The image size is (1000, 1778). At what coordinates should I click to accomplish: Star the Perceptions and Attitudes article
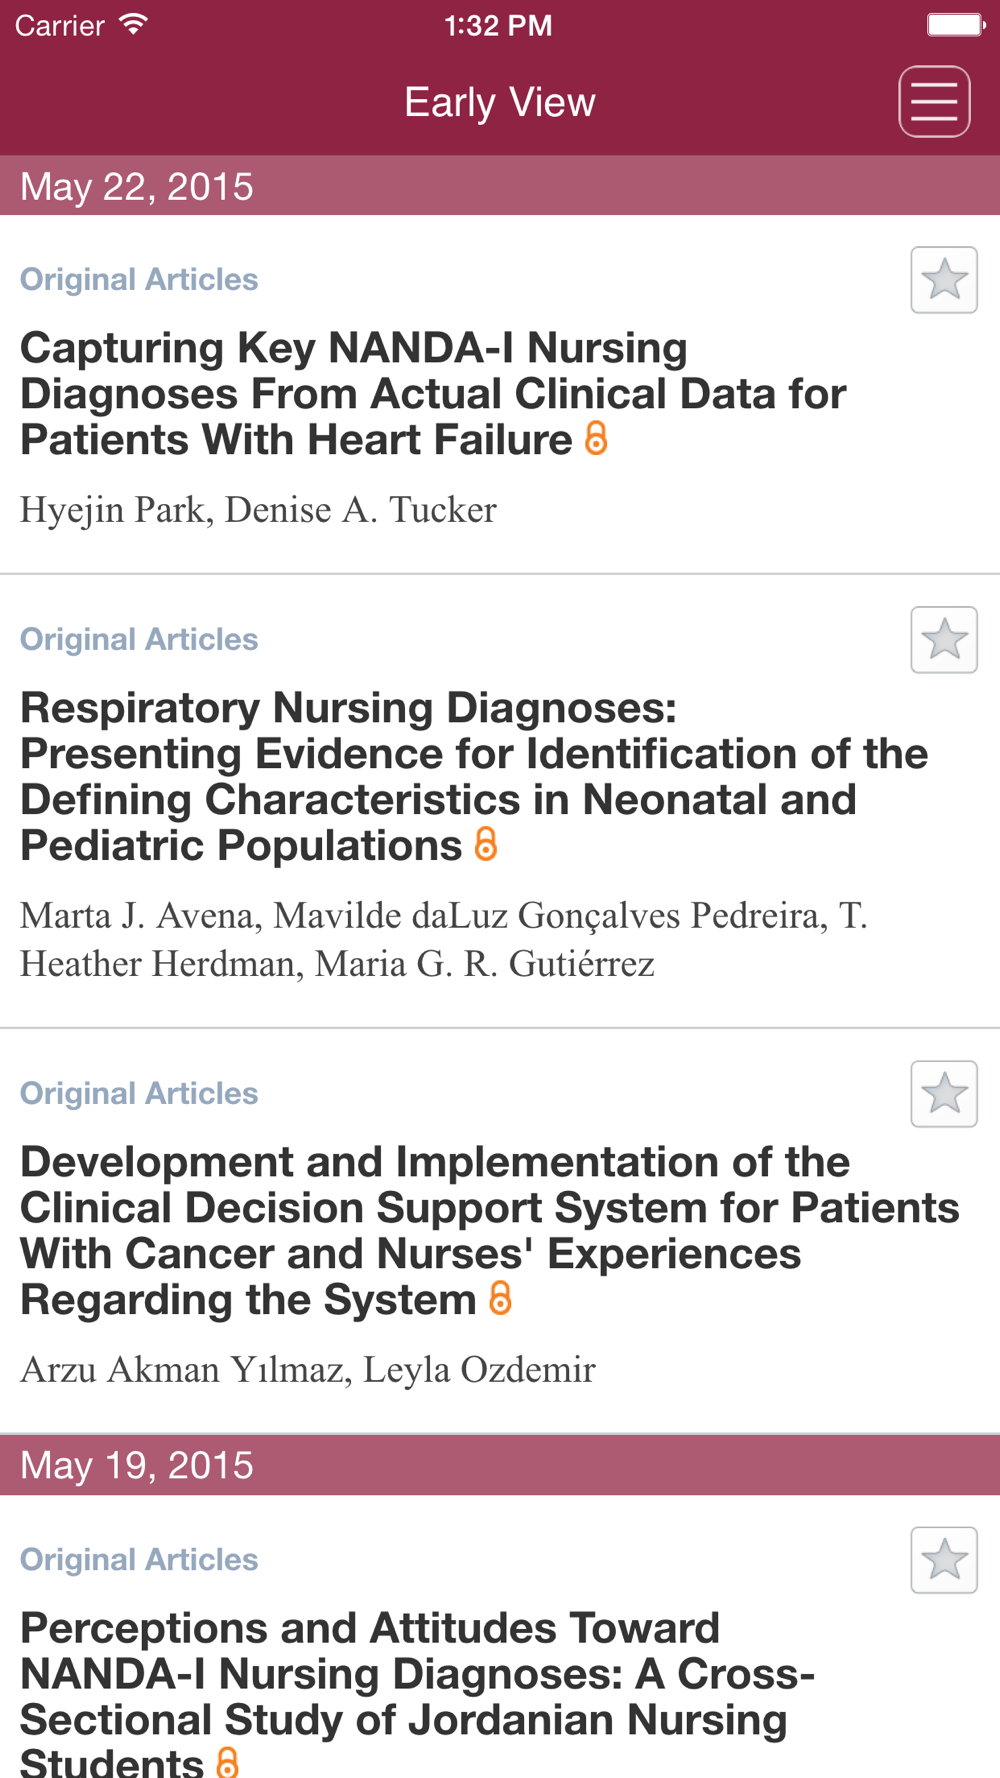click(944, 1559)
